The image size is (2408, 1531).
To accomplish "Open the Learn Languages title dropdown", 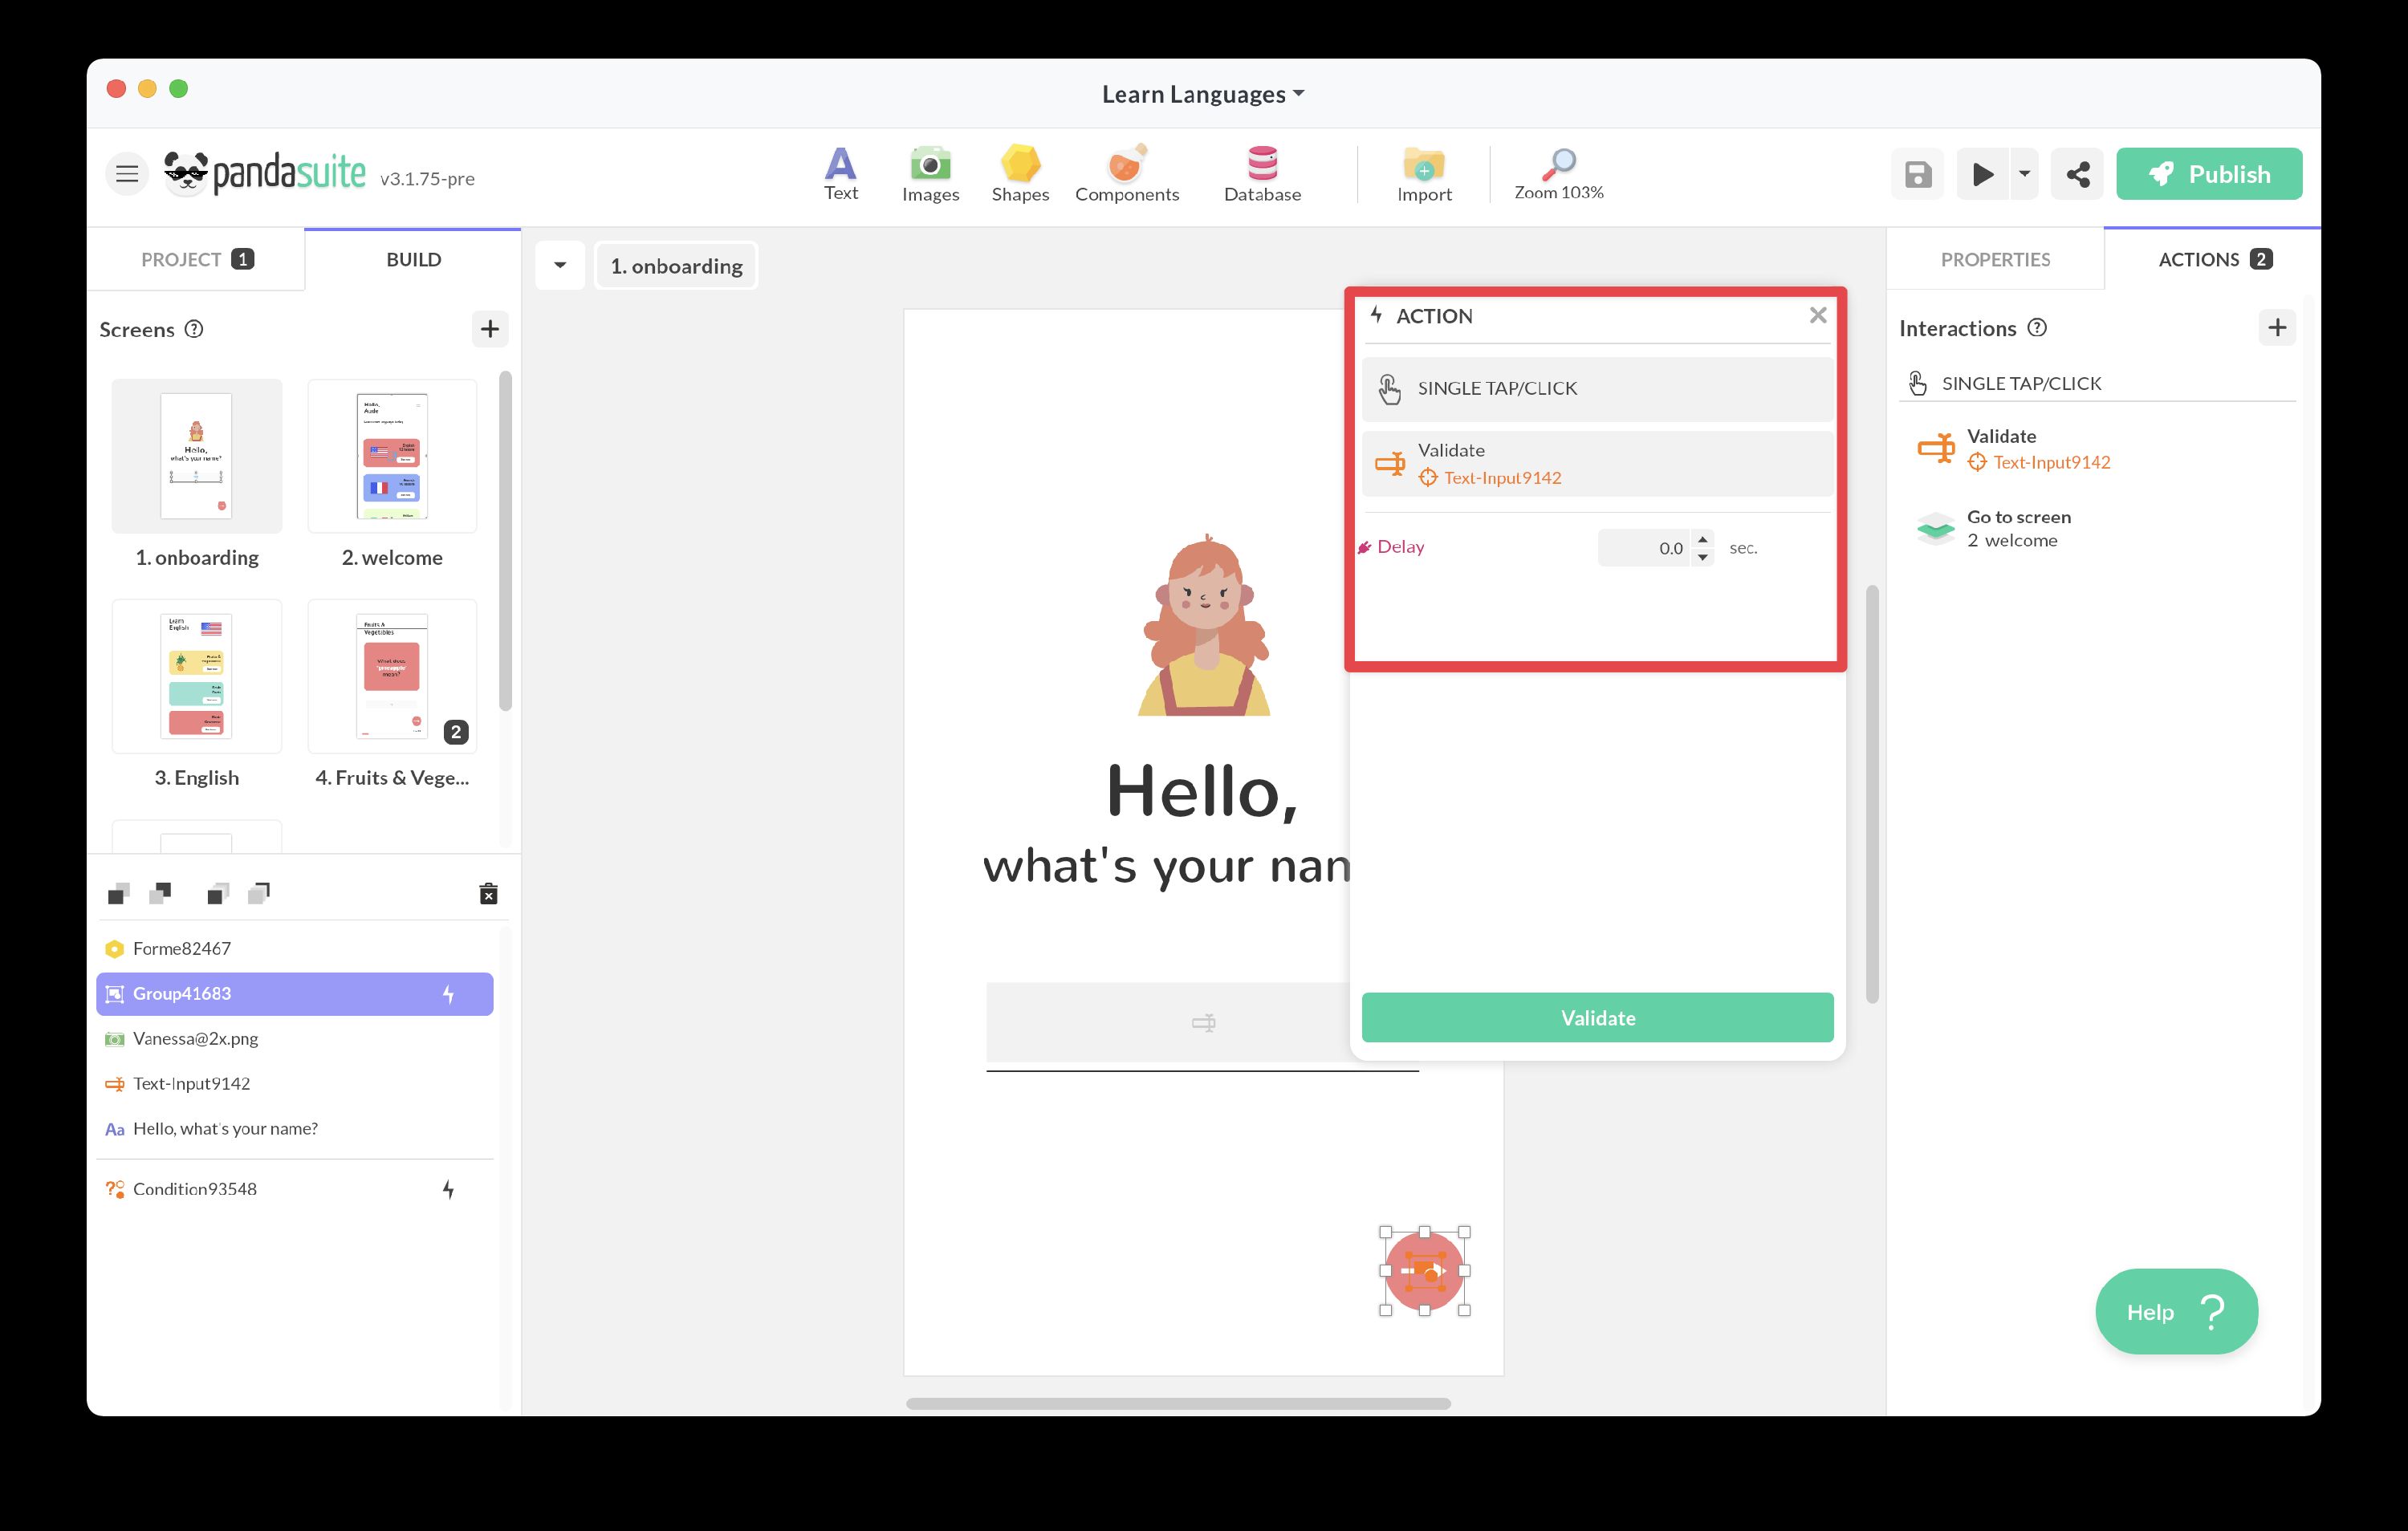I will (1203, 94).
